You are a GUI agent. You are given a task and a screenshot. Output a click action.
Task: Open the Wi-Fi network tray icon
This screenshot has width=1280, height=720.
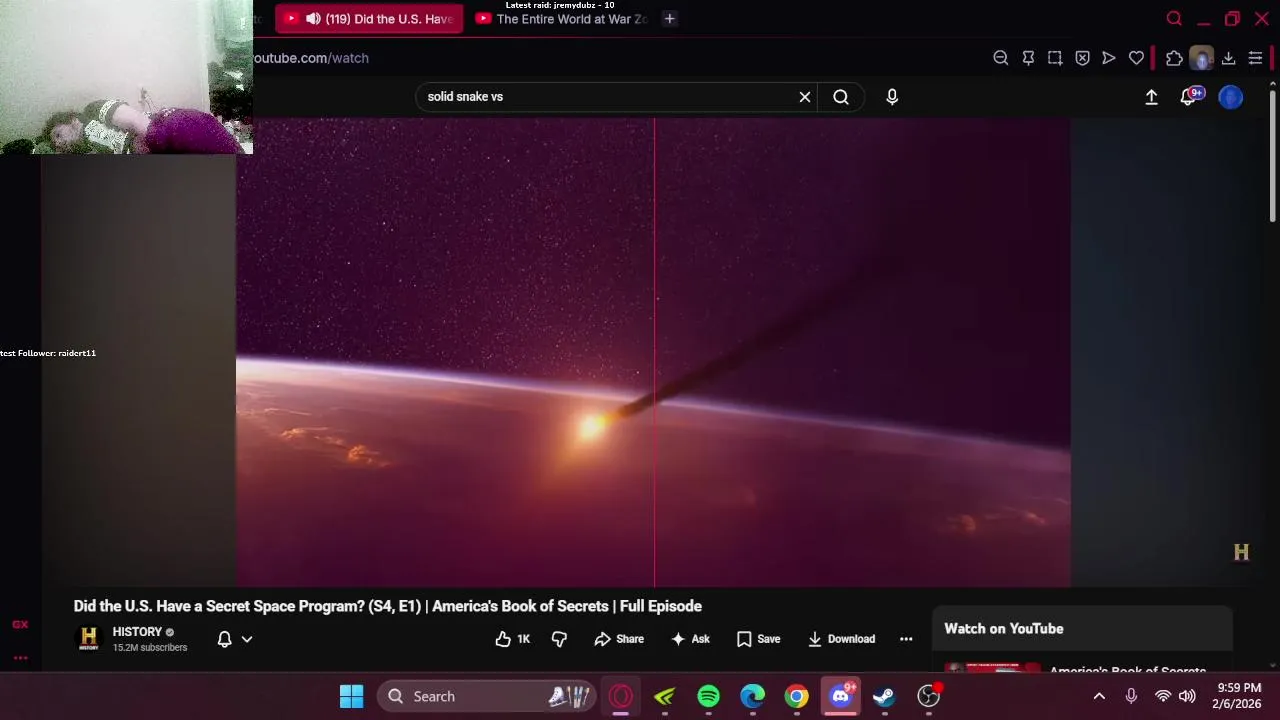[x=1163, y=697]
